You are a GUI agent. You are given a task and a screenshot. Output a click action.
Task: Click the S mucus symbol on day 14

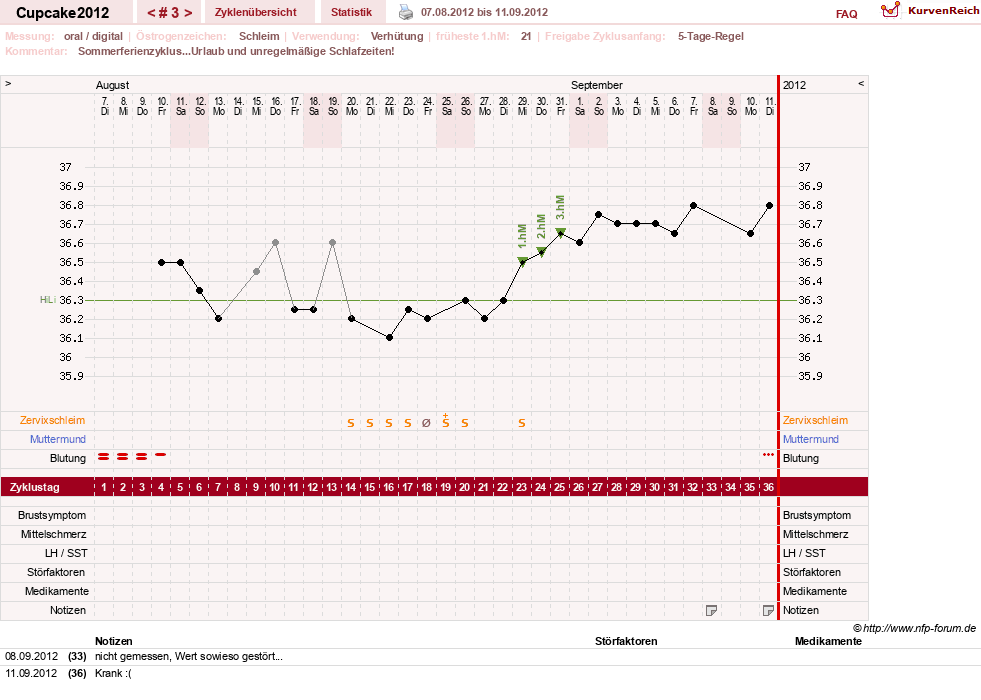click(x=351, y=424)
